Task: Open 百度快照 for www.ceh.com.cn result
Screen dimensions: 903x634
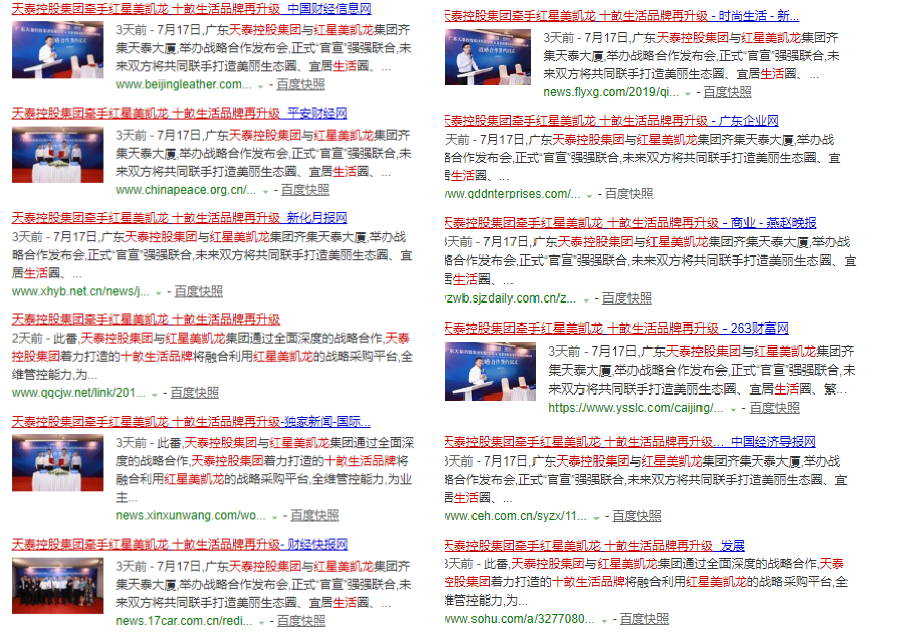Action: click(x=636, y=516)
